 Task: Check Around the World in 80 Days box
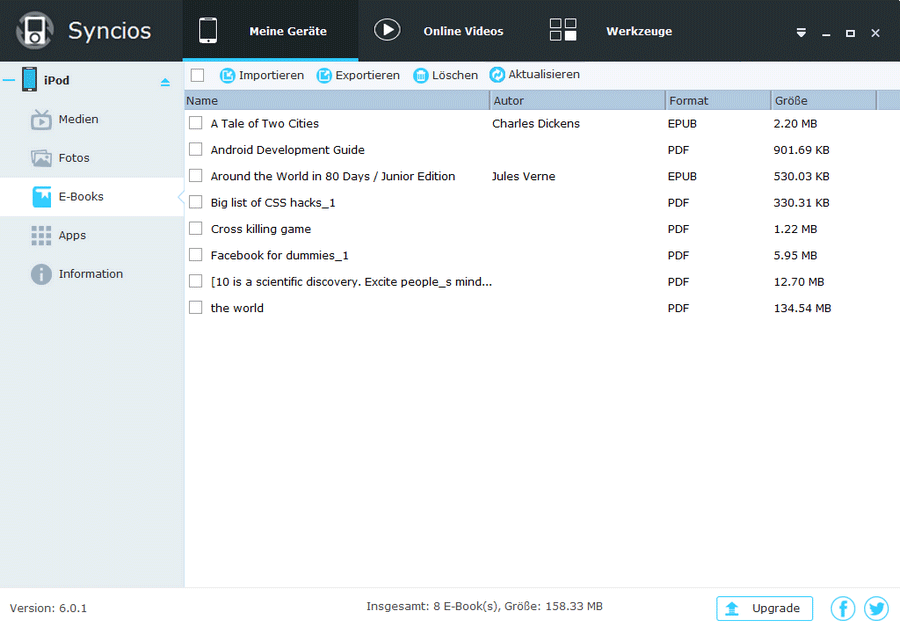click(x=196, y=176)
